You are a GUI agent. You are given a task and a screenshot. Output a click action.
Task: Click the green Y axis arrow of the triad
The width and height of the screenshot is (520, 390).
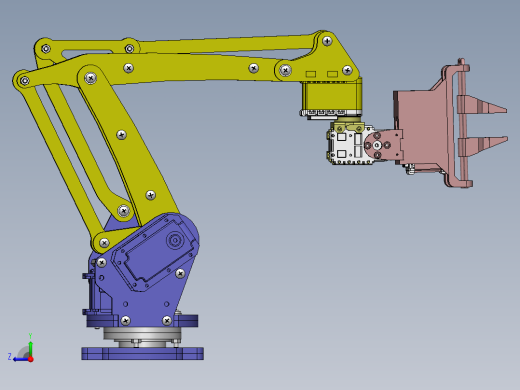pyautogui.click(x=30, y=348)
